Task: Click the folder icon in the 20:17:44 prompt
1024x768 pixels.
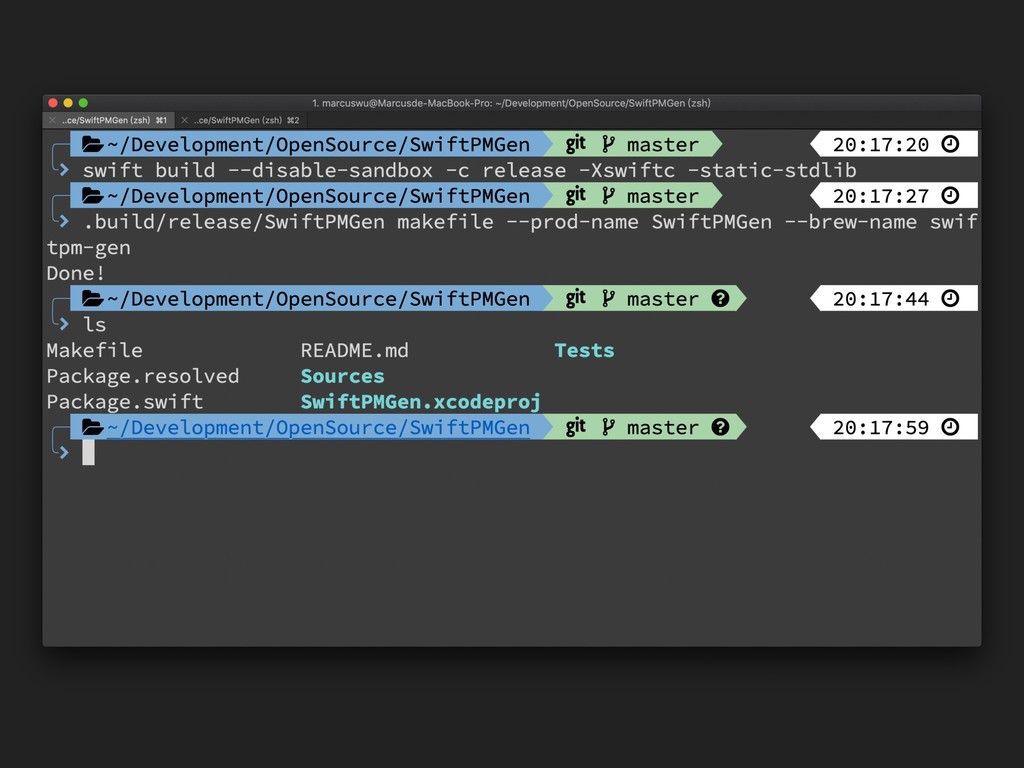Action: [93, 298]
